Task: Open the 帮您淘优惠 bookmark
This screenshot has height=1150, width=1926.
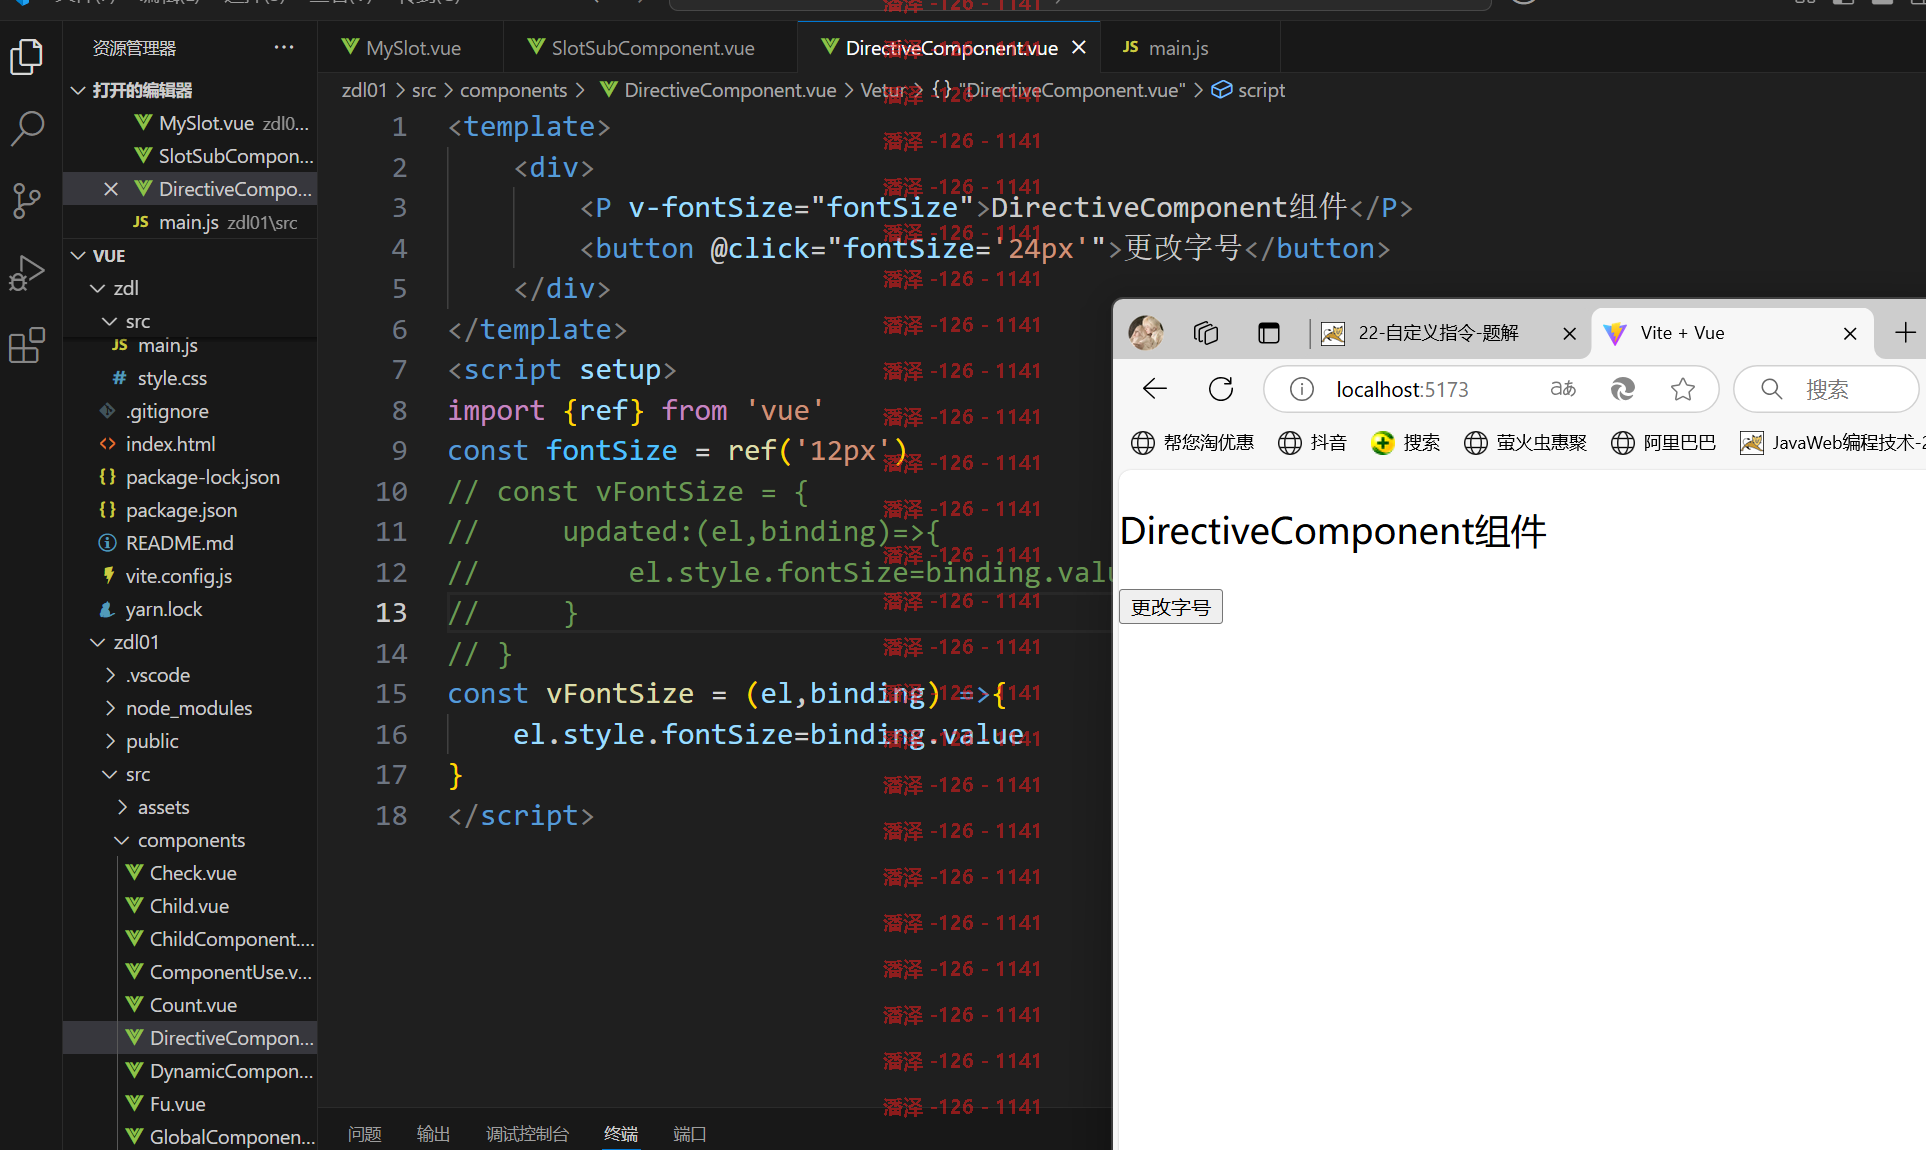Action: click(x=1192, y=443)
